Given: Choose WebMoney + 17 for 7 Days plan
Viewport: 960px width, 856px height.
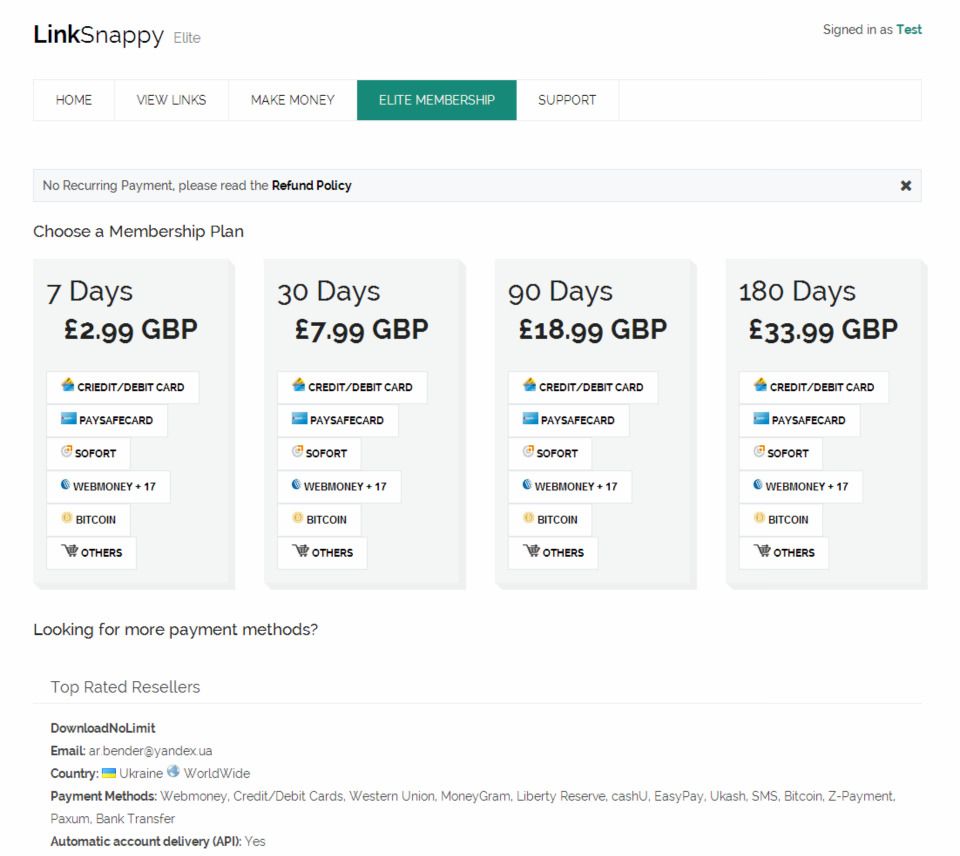Looking at the screenshot, I should click(108, 487).
